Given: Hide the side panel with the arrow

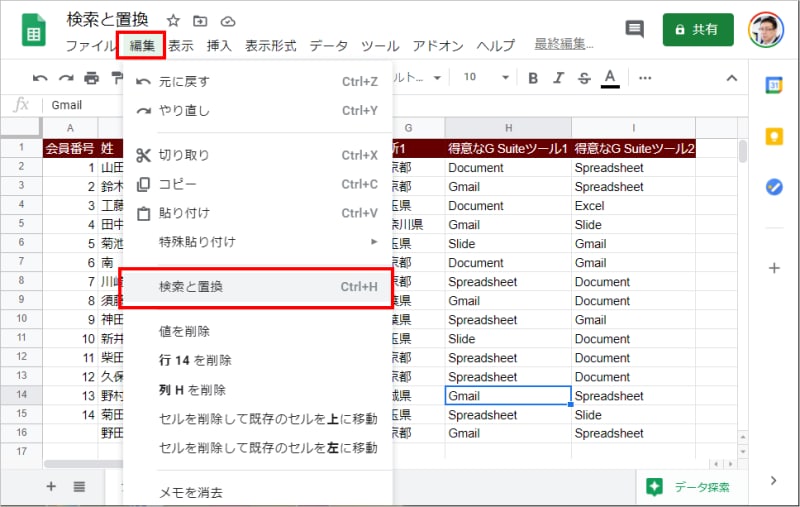Looking at the screenshot, I should pos(773,480).
